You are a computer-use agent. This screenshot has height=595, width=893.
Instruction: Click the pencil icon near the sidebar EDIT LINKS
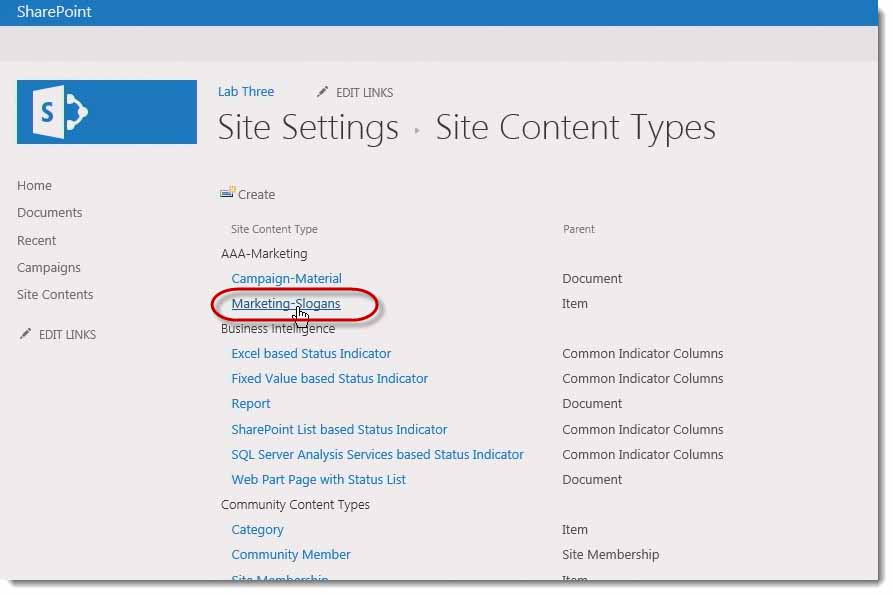[26, 334]
